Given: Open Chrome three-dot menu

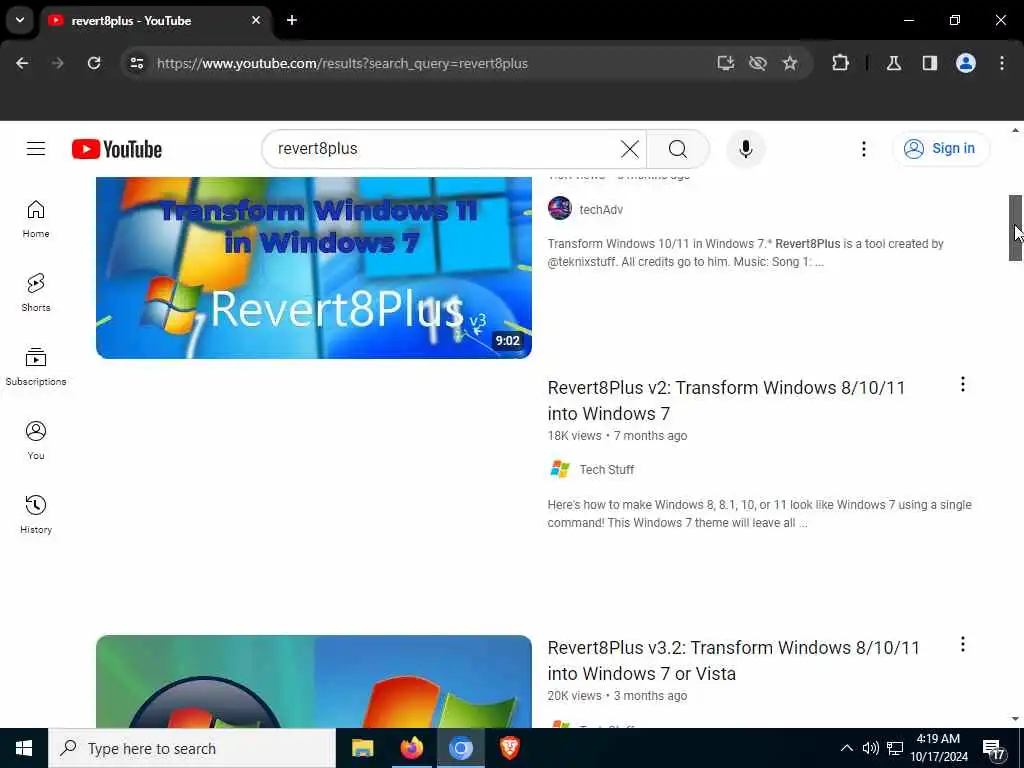Looking at the screenshot, I should 1002,63.
